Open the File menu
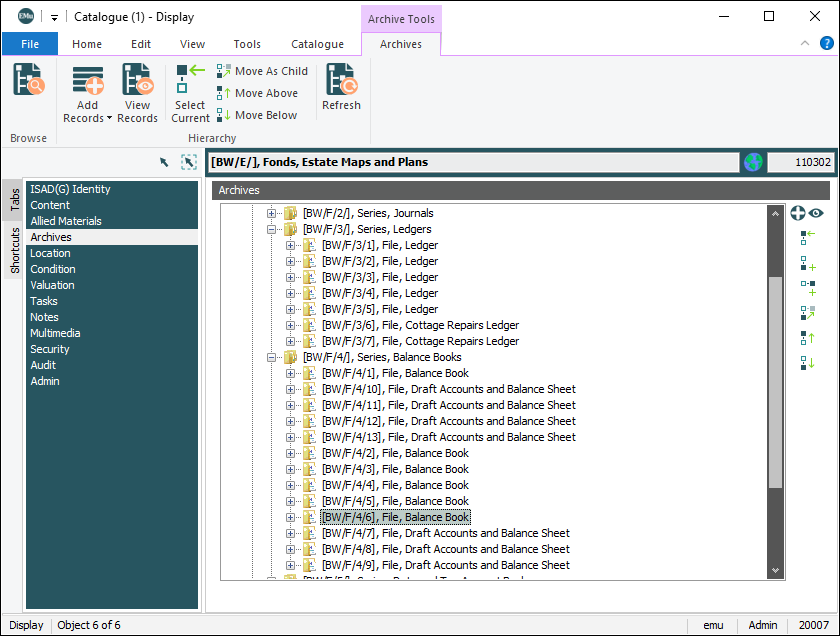Image resolution: width=840 pixels, height=636 pixels. 30,44
